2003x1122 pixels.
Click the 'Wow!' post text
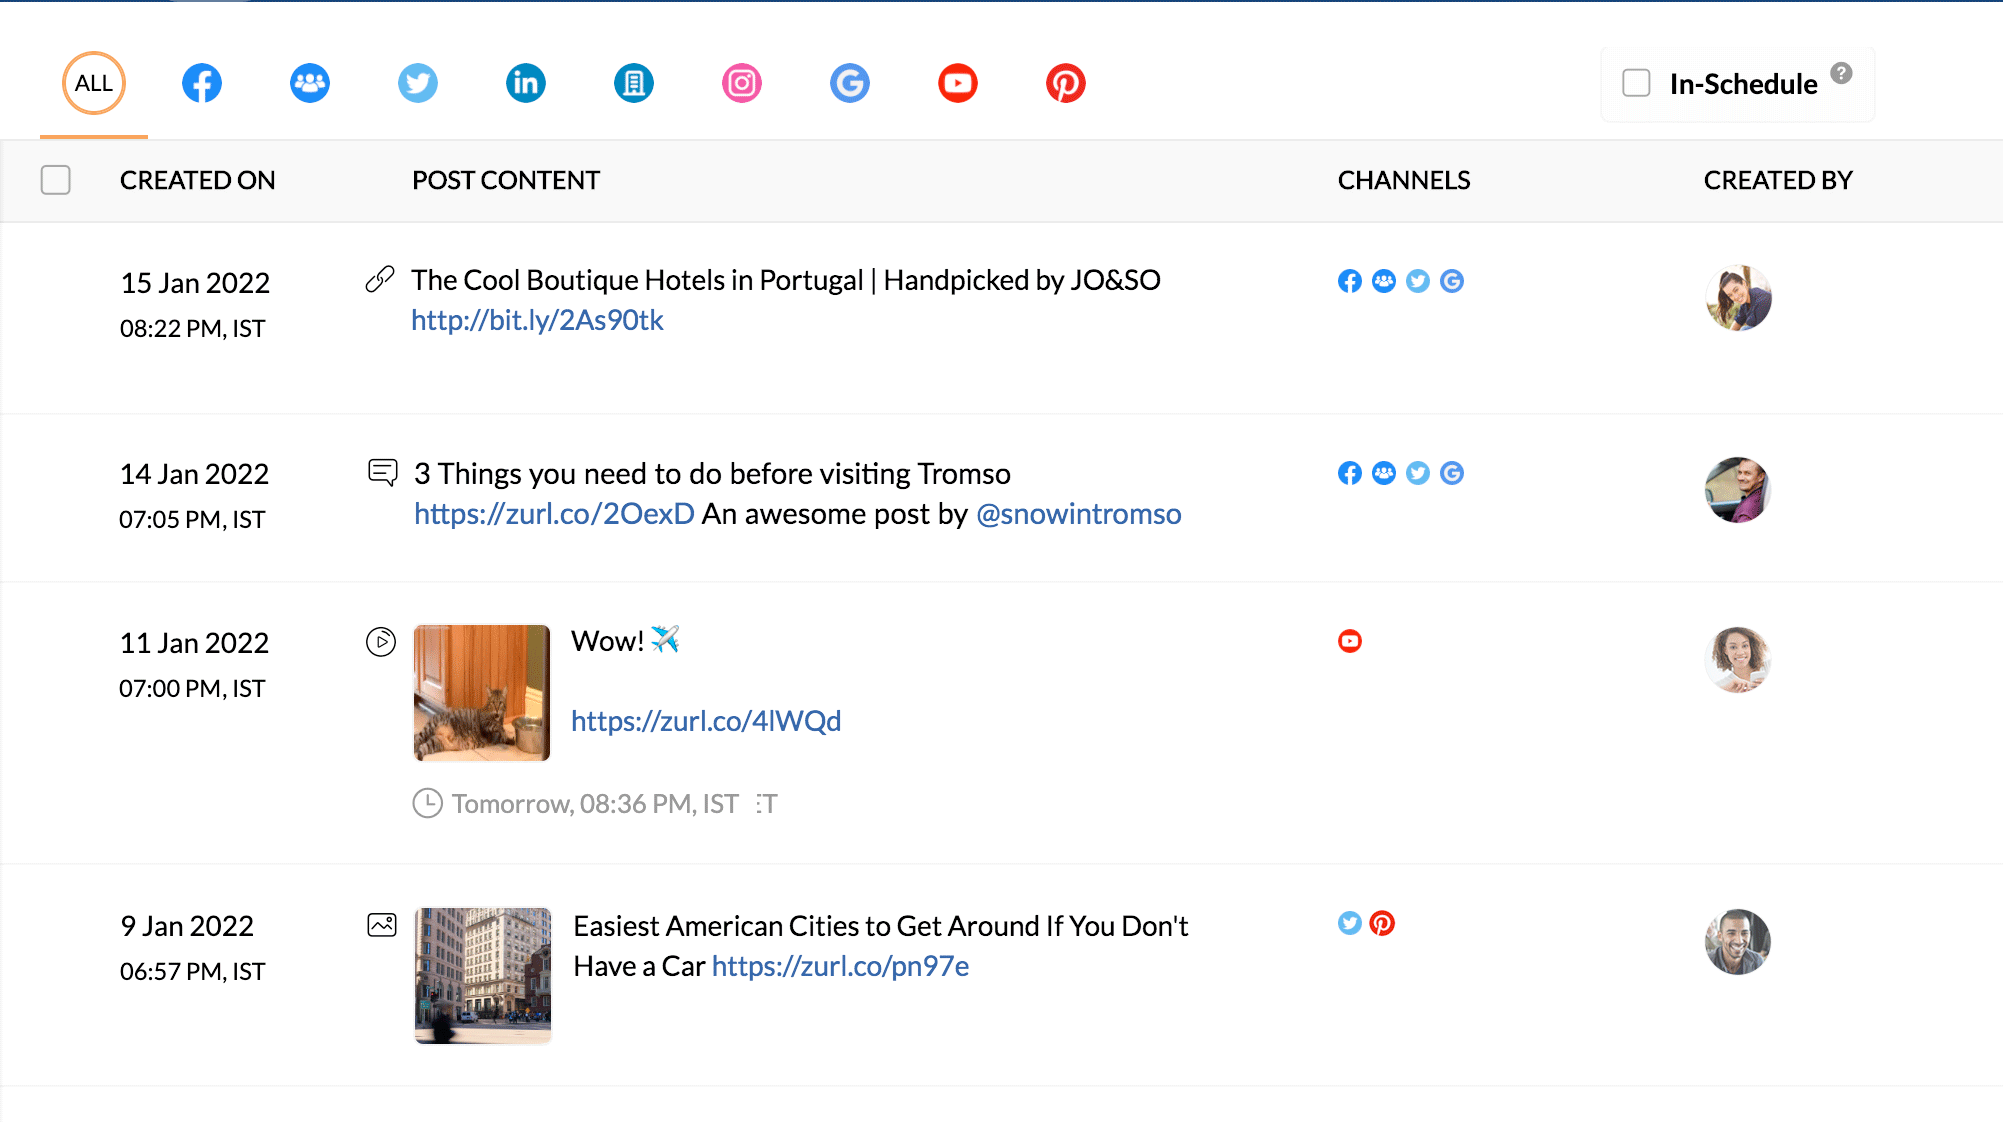click(x=607, y=641)
